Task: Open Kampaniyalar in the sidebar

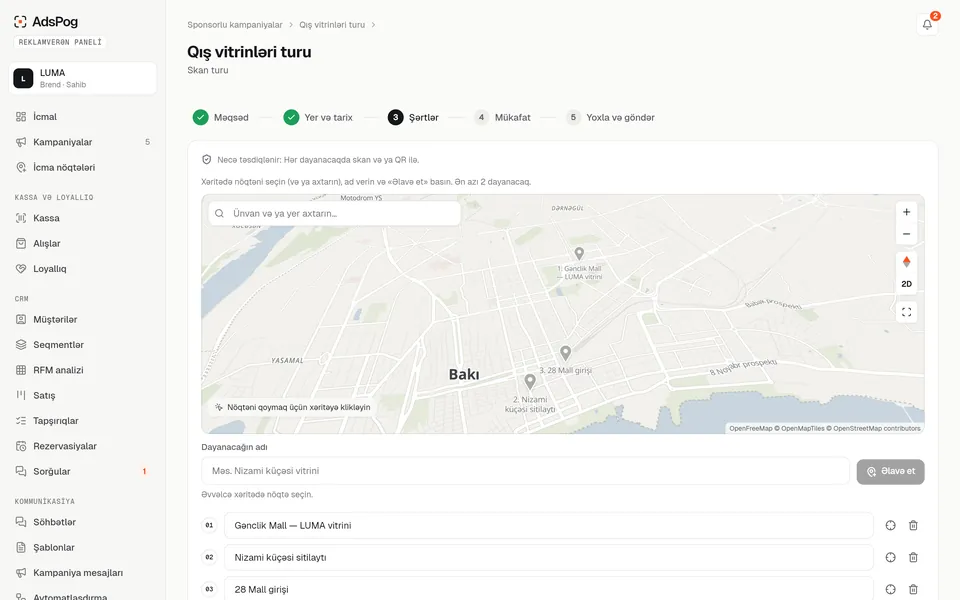Action: (83, 142)
